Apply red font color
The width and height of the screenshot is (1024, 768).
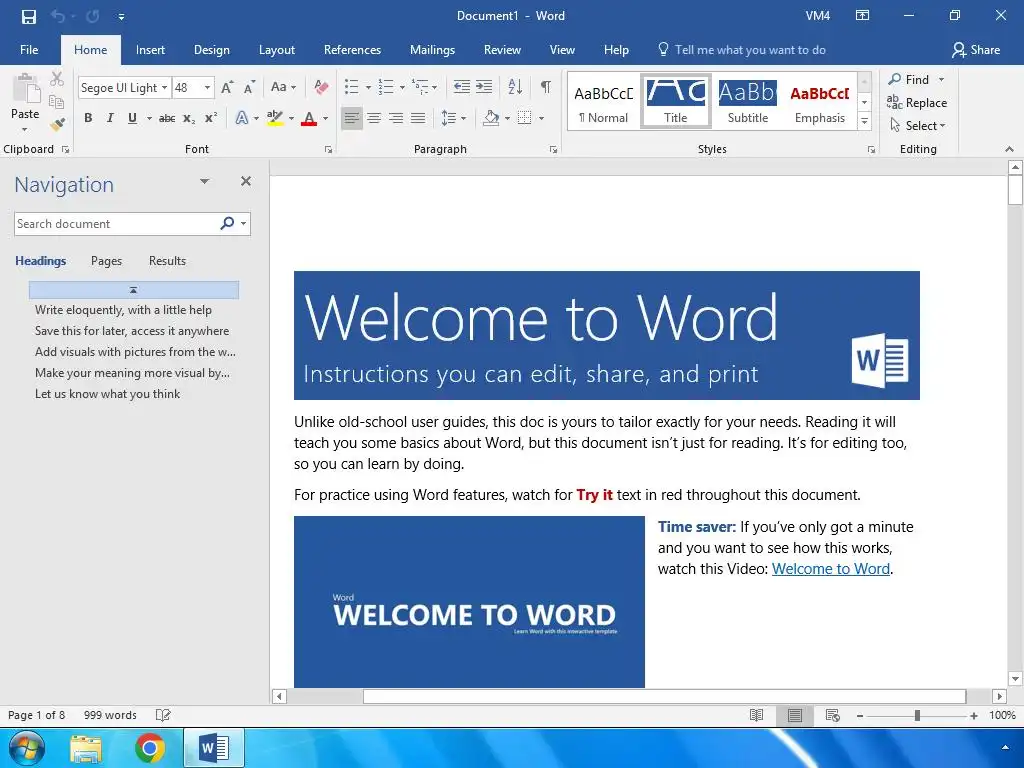pyautogui.click(x=309, y=118)
